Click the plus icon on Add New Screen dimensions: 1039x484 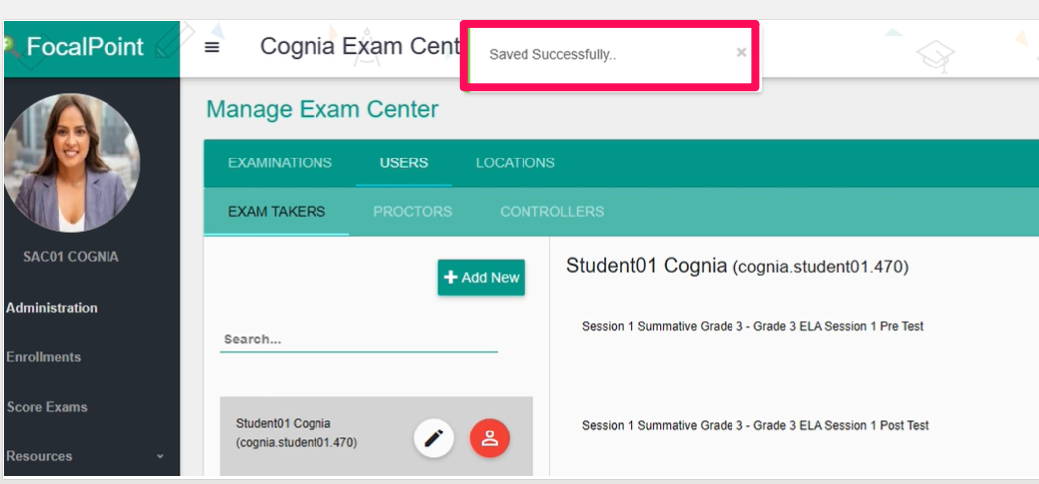pos(451,277)
